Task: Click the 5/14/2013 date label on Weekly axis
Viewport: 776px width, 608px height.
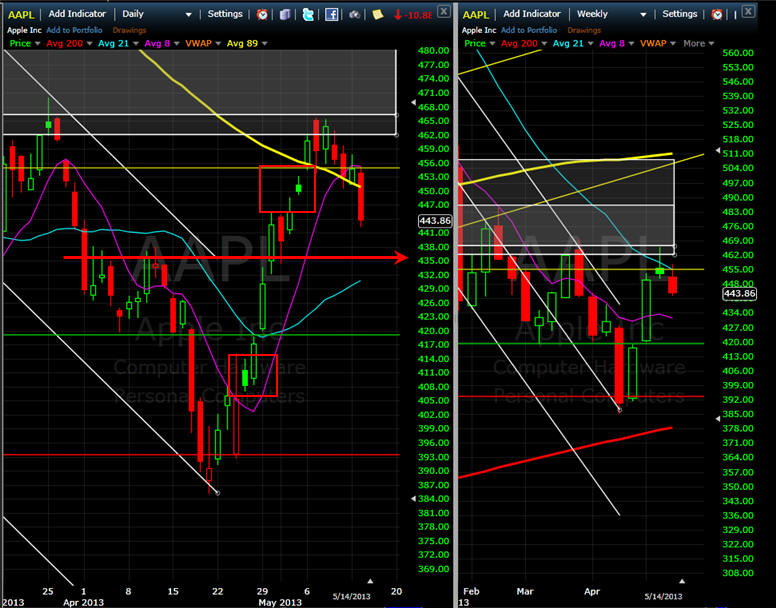Action: point(663,597)
